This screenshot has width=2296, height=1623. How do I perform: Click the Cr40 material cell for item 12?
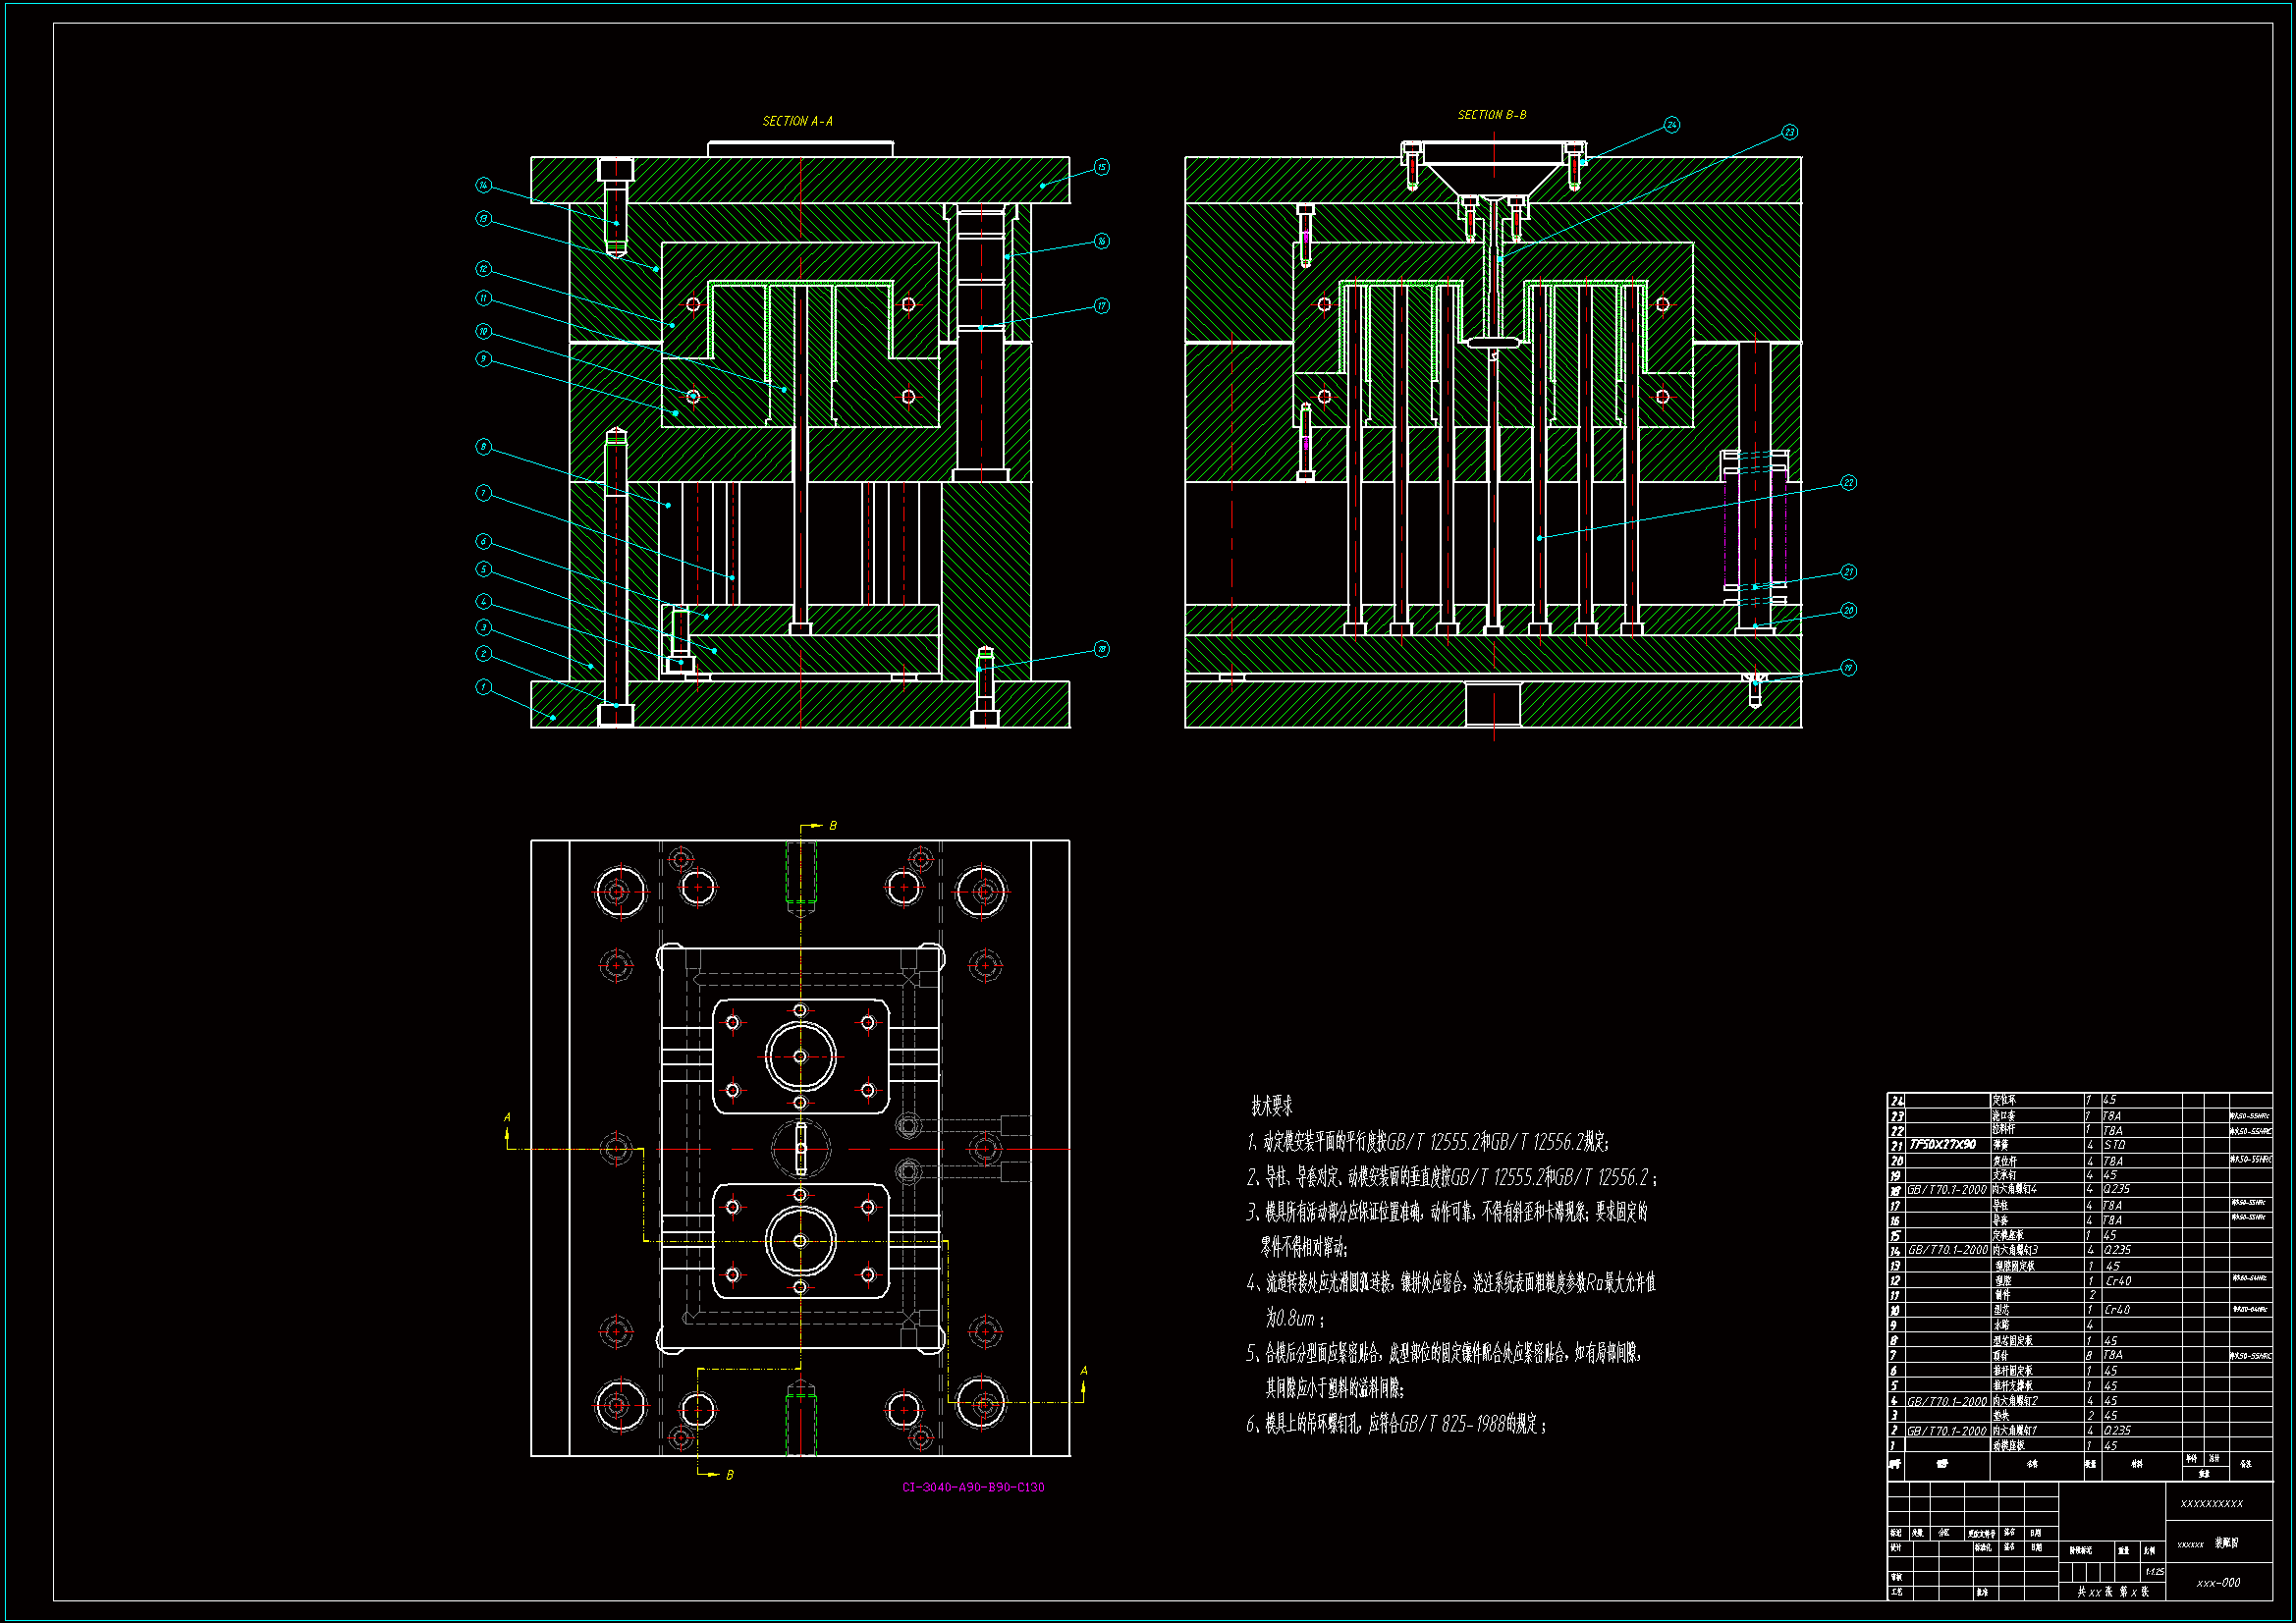pyautogui.click(x=2117, y=1281)
